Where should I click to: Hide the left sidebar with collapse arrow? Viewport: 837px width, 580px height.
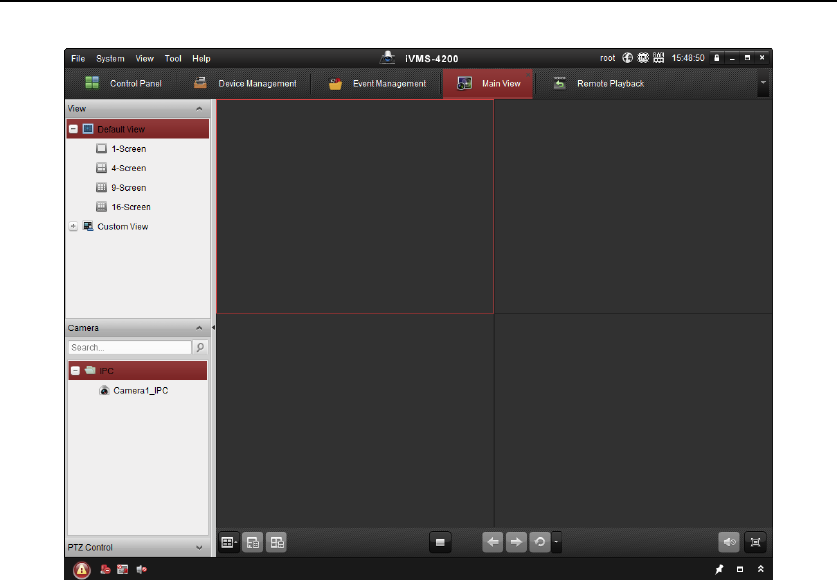(x=214, y=328)
